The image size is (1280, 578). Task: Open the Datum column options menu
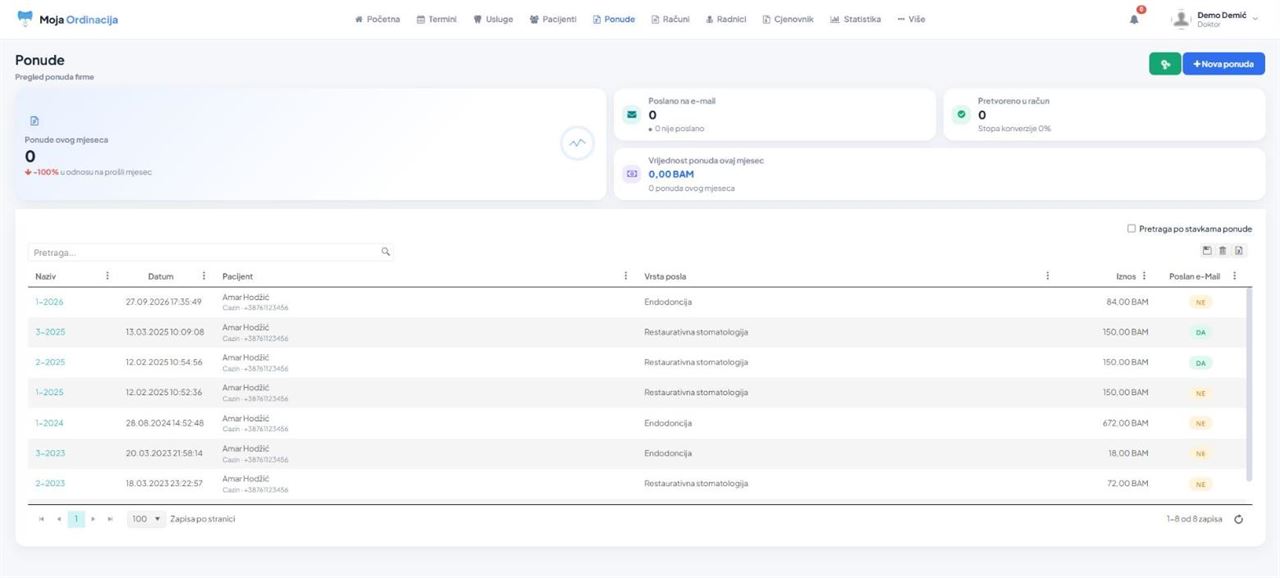tap(204, 276)
